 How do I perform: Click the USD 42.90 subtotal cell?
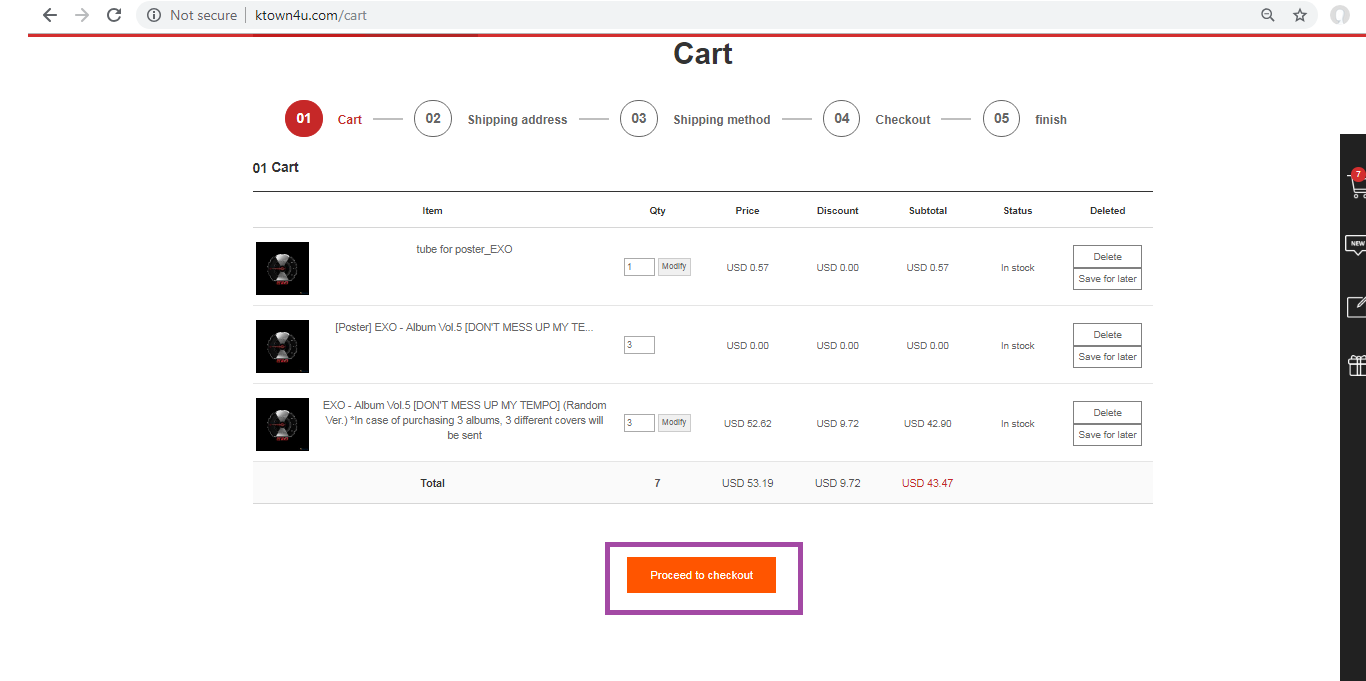[x=927, y=424]
